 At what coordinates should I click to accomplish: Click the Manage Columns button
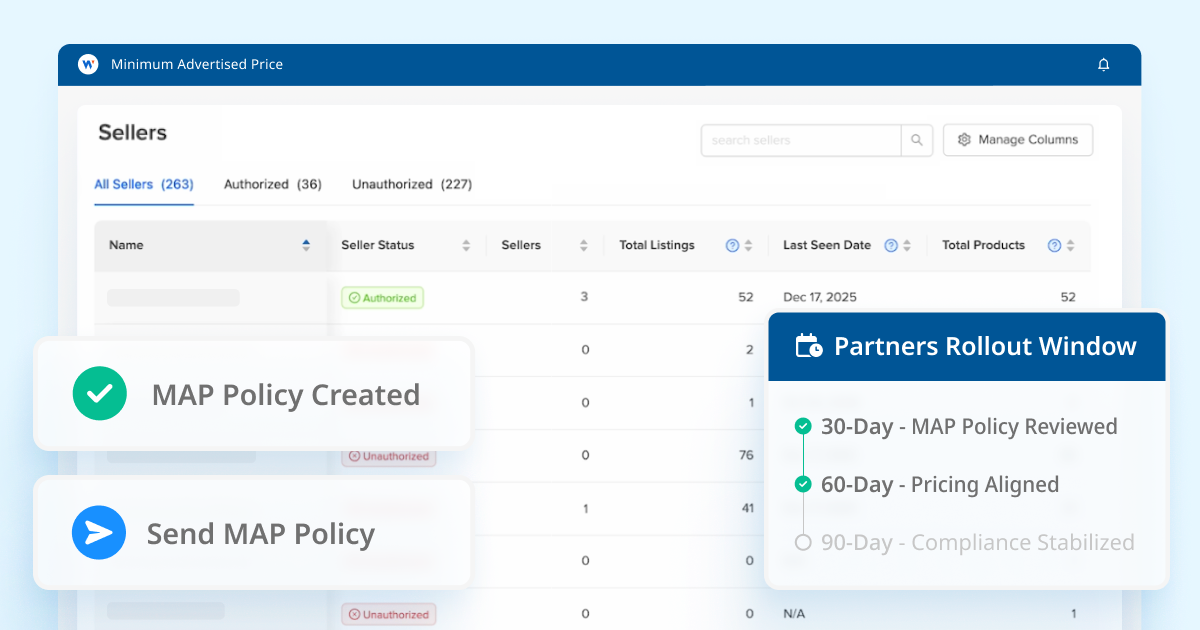[x=1017, y=140]
